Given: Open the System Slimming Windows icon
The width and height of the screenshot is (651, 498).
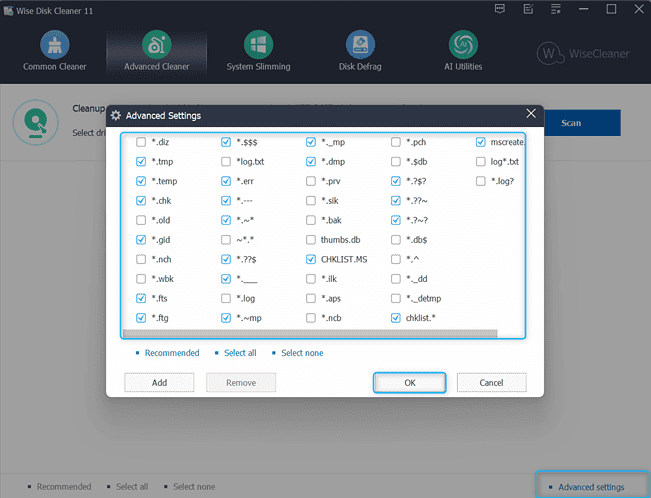Looking at the screenshot, I should (x=258, y=45).
